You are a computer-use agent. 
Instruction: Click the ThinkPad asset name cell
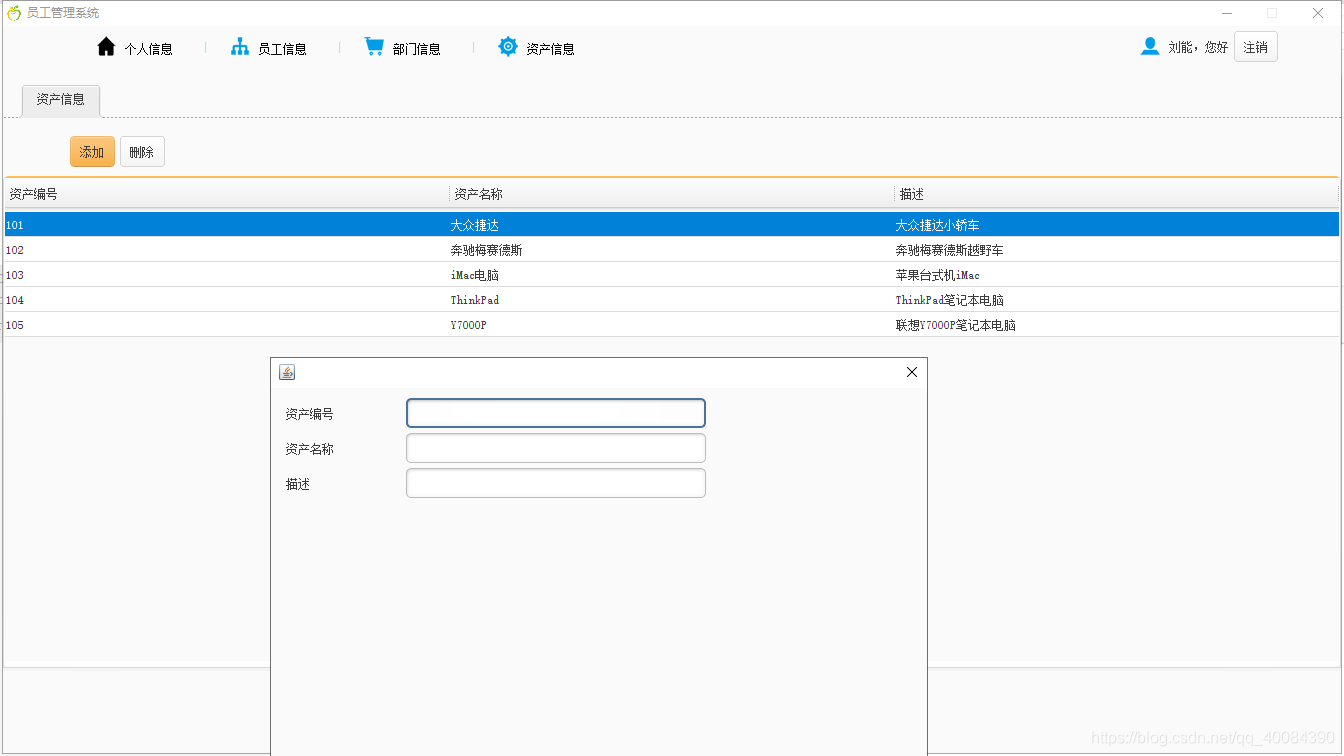672,300
